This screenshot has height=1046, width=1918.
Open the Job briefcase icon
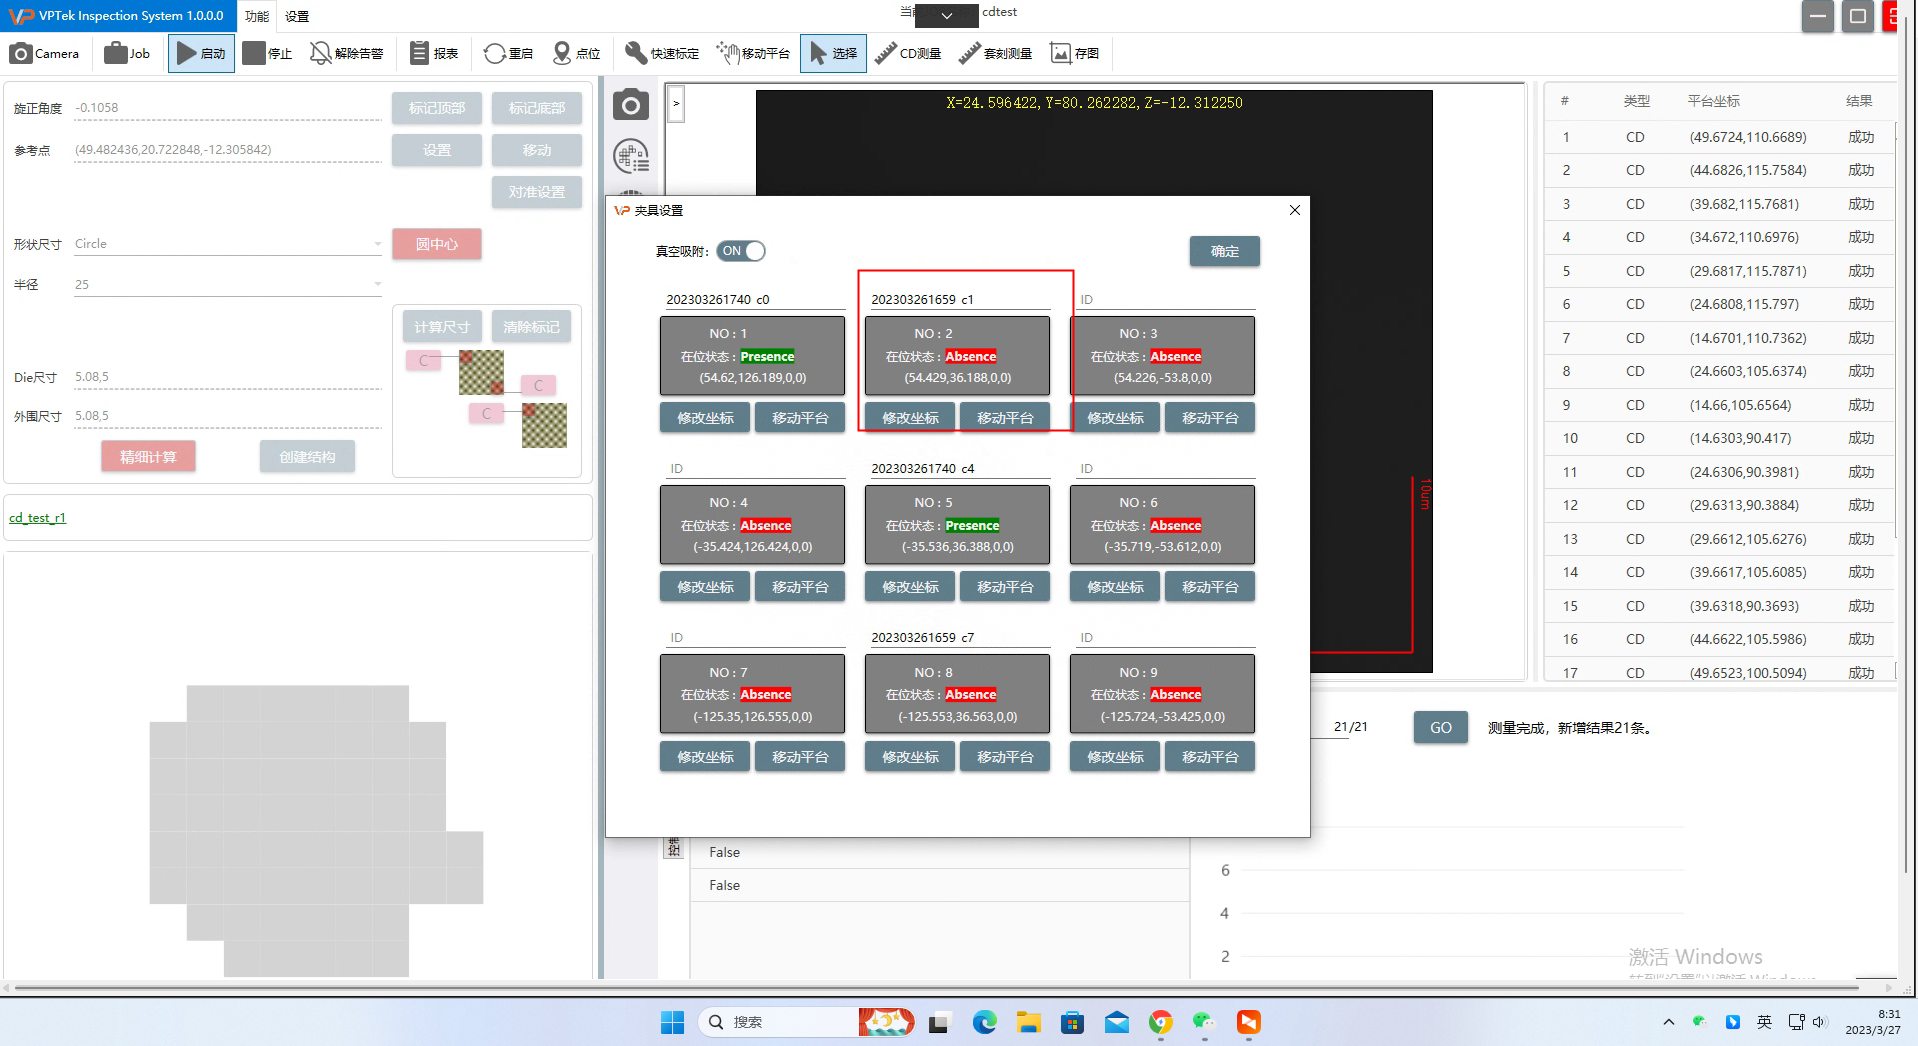pos(116,54)
